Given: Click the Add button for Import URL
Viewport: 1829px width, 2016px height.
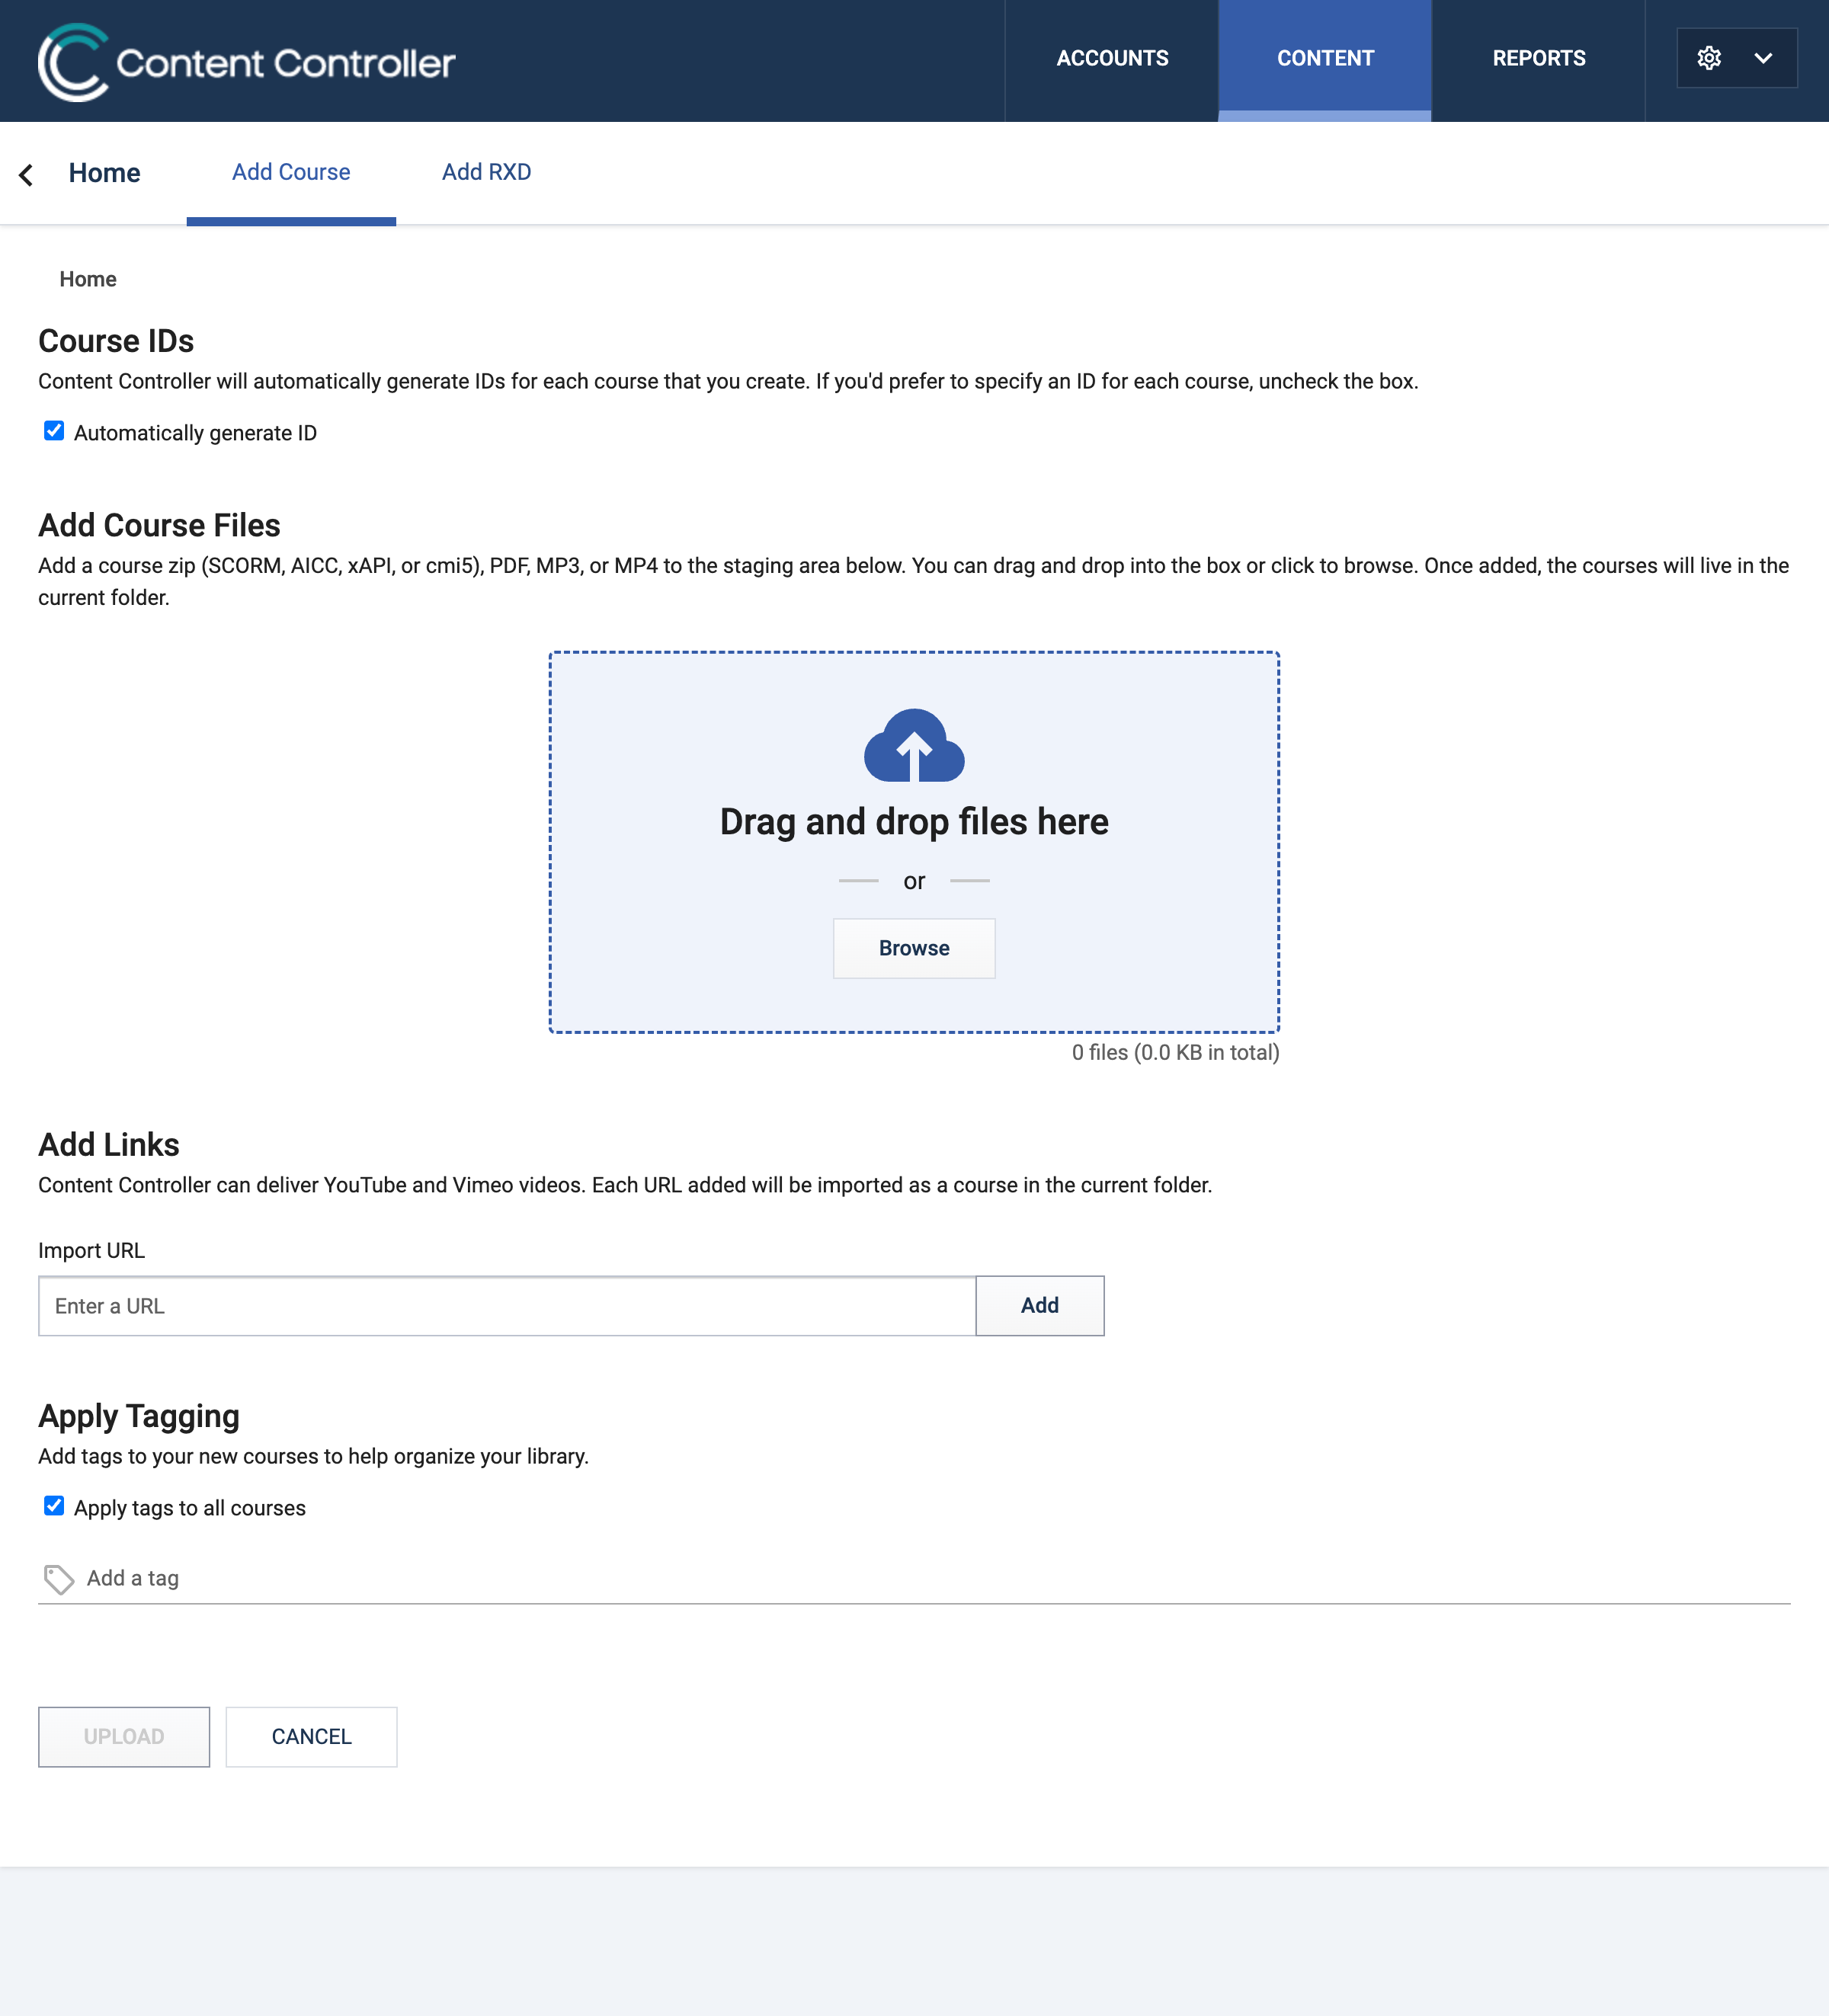Looking at the screenshot, I should [1040, 1305].
